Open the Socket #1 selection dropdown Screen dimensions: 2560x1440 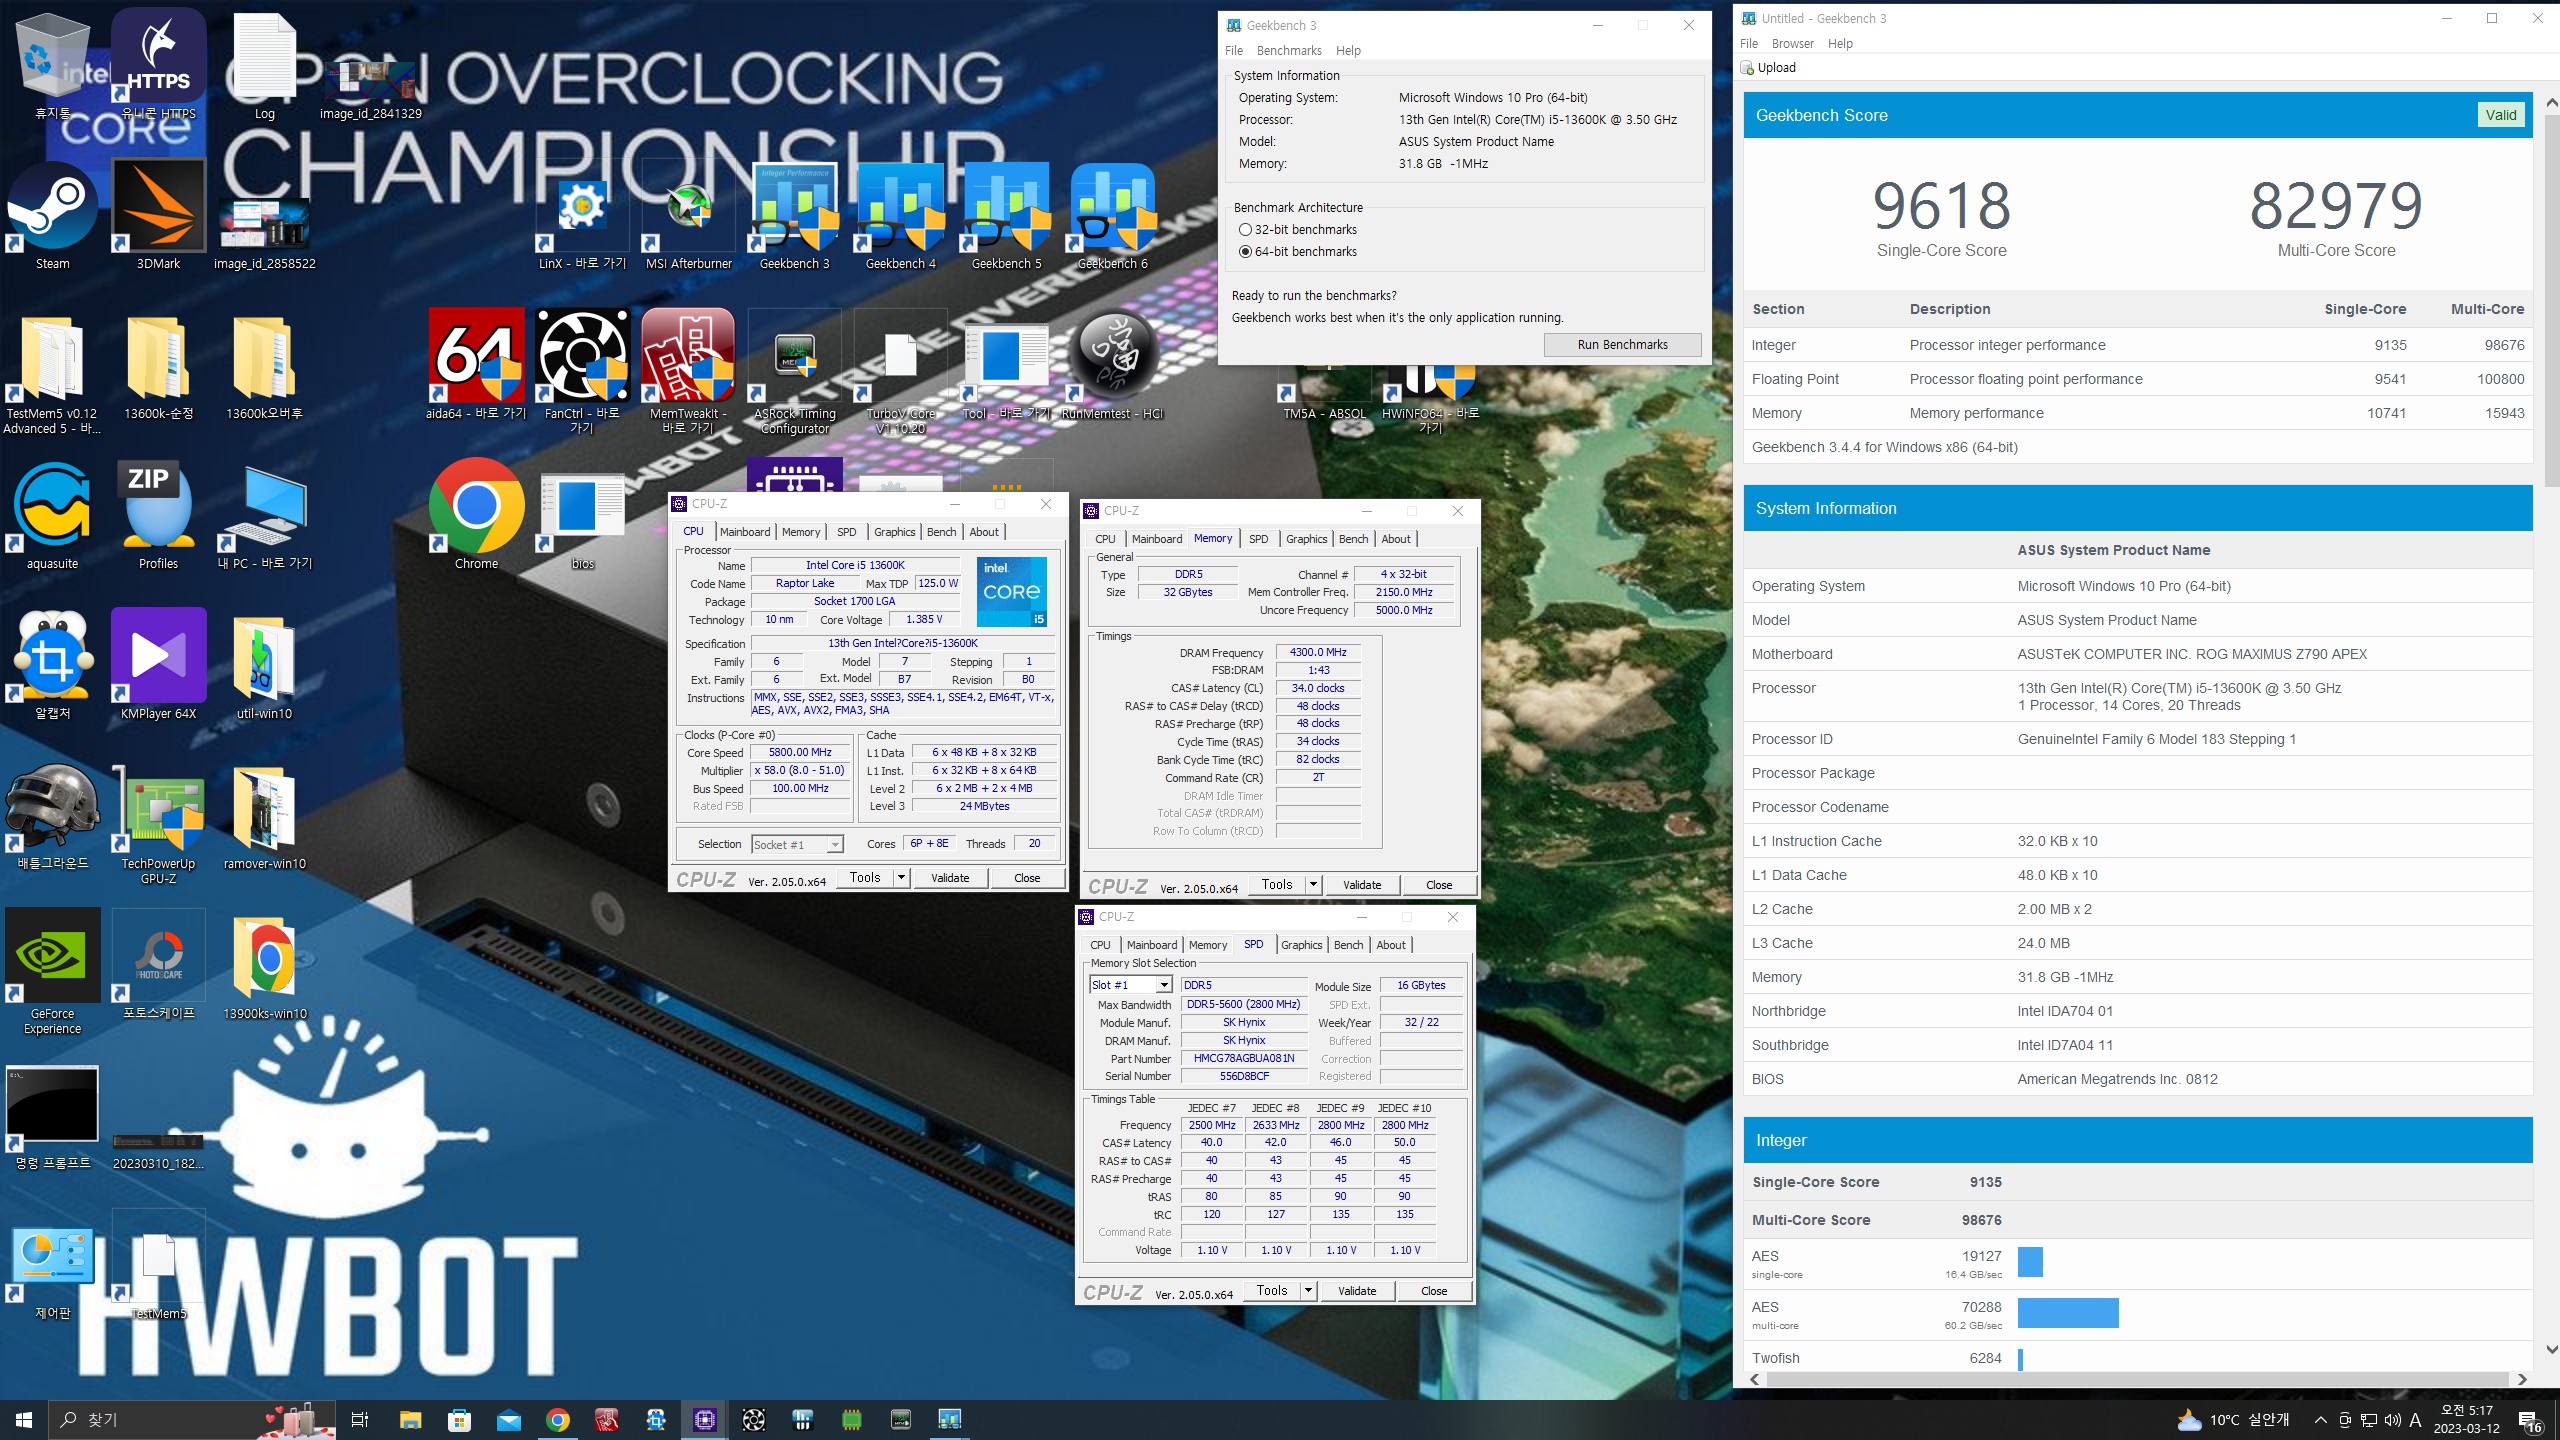pos(797,845)
